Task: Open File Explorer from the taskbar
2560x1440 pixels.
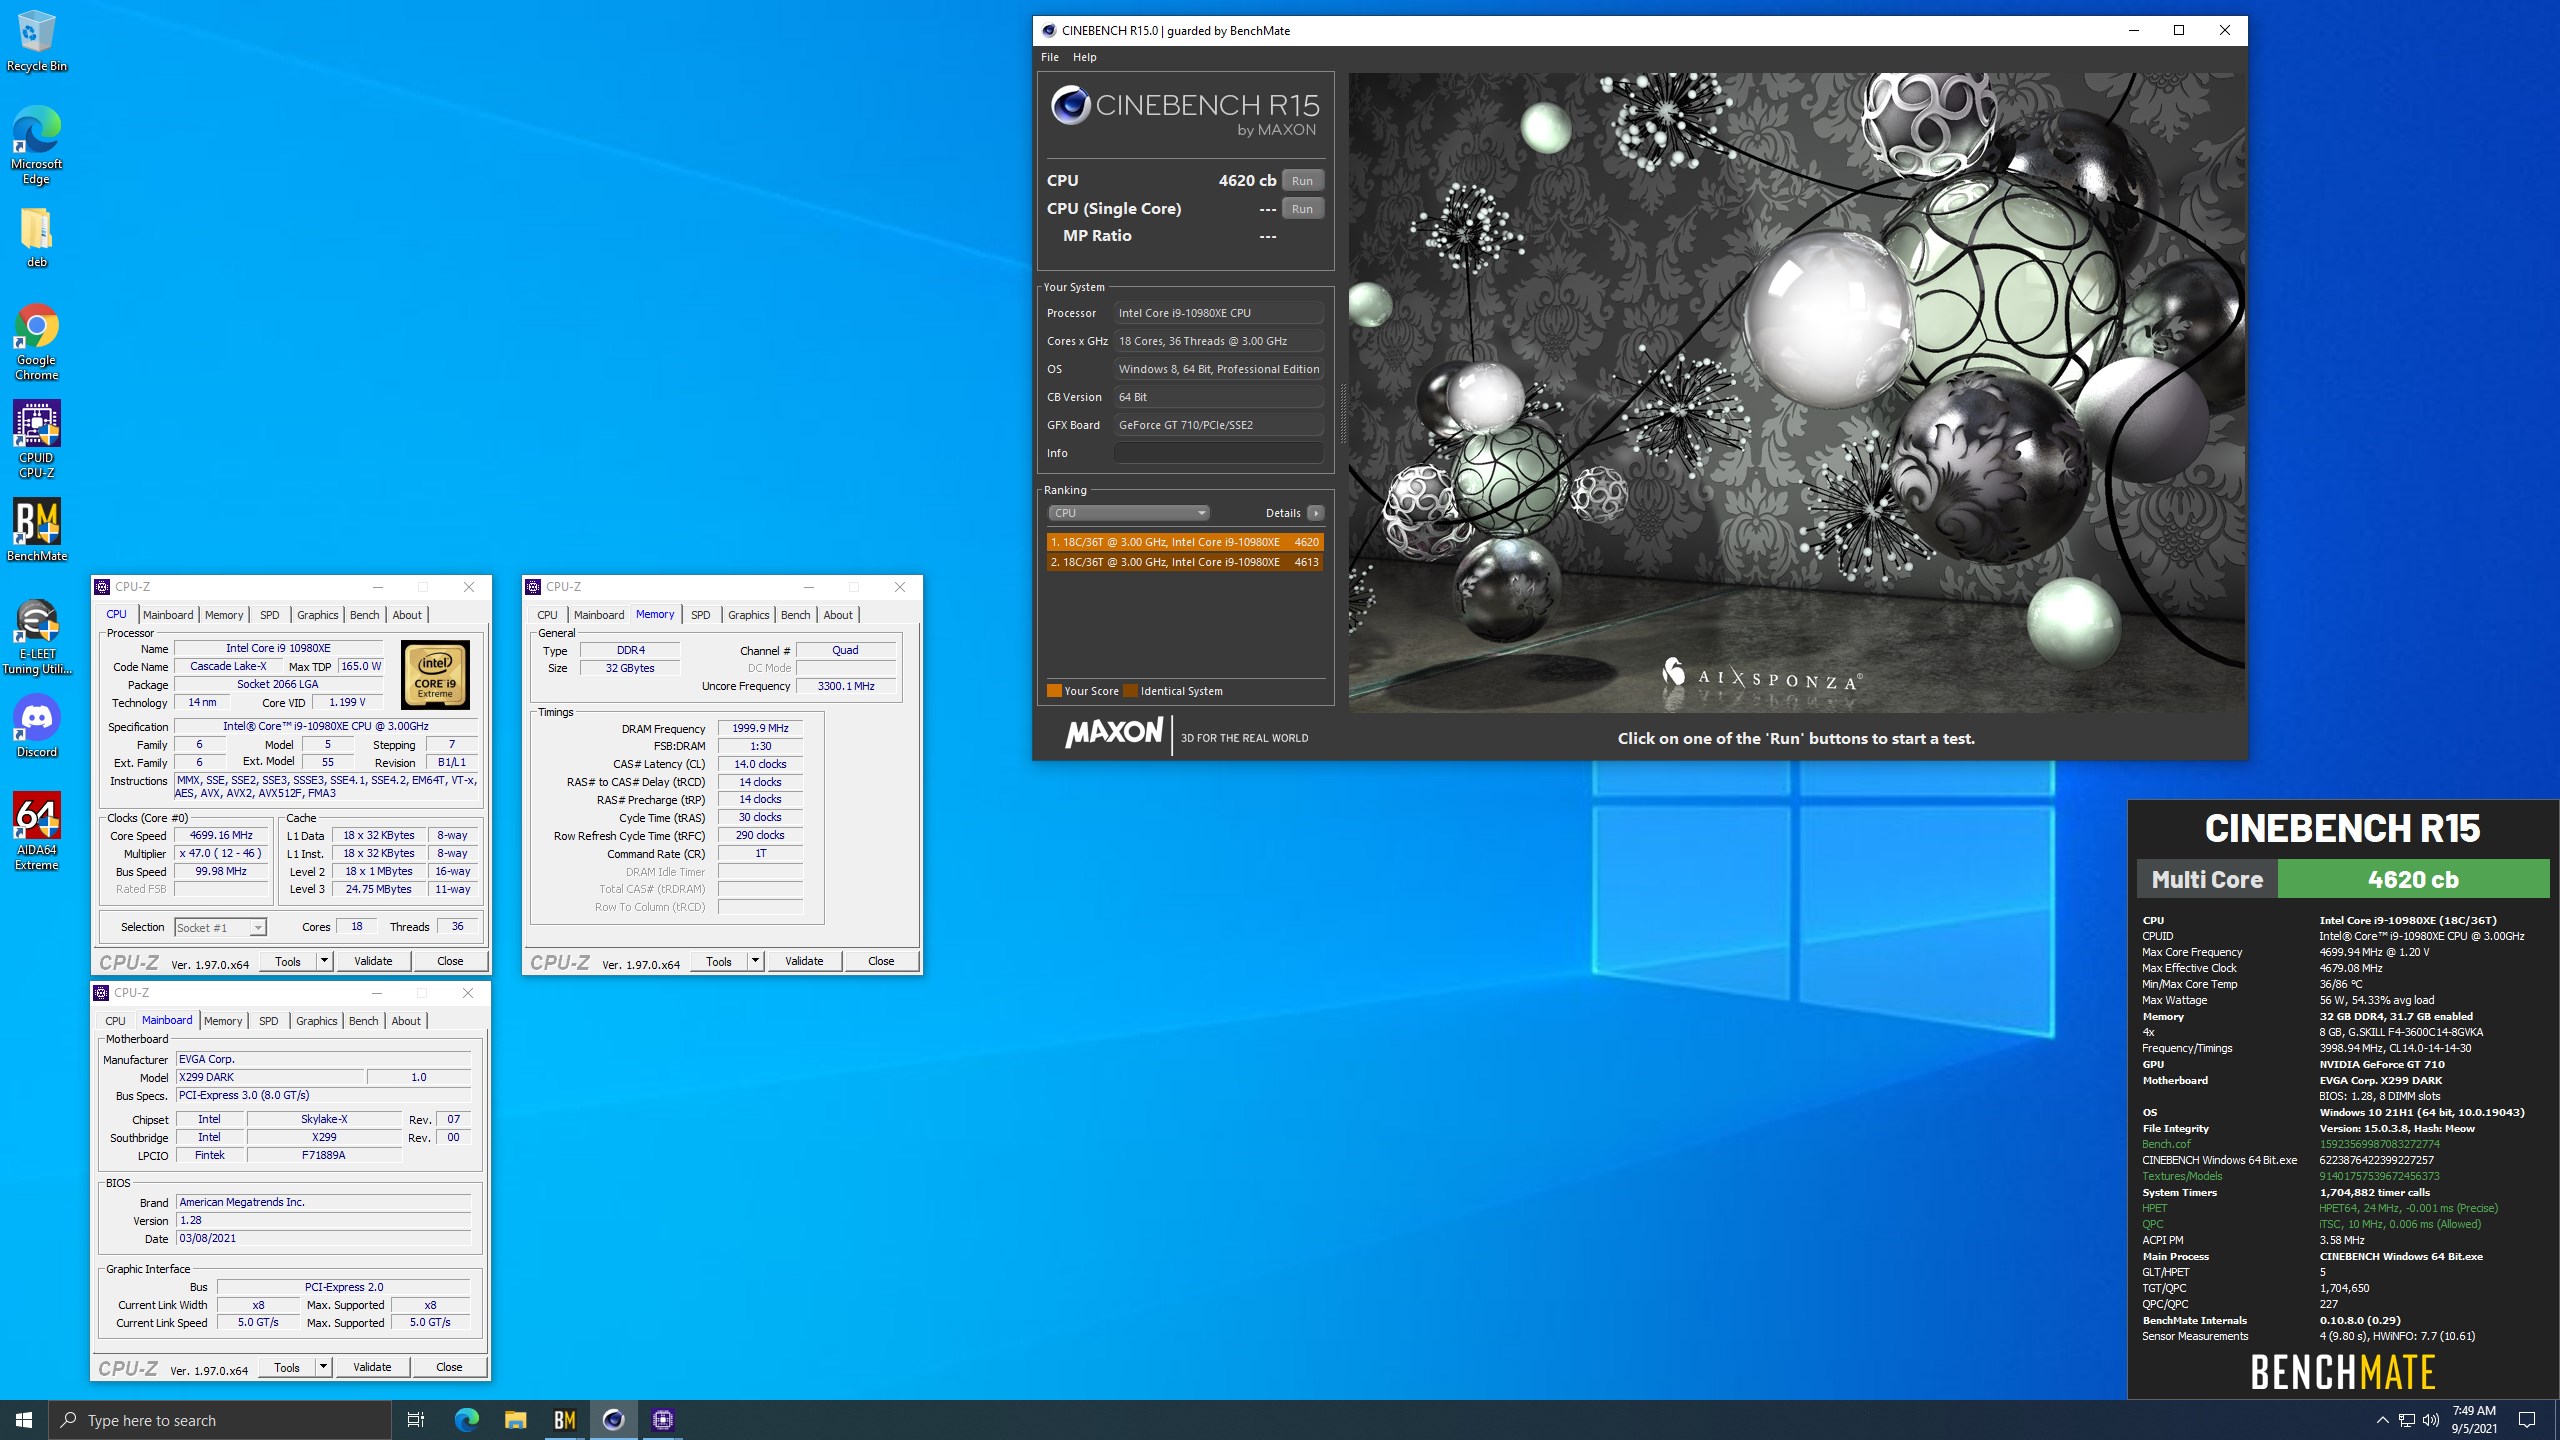Action: tap(515, 1420)
